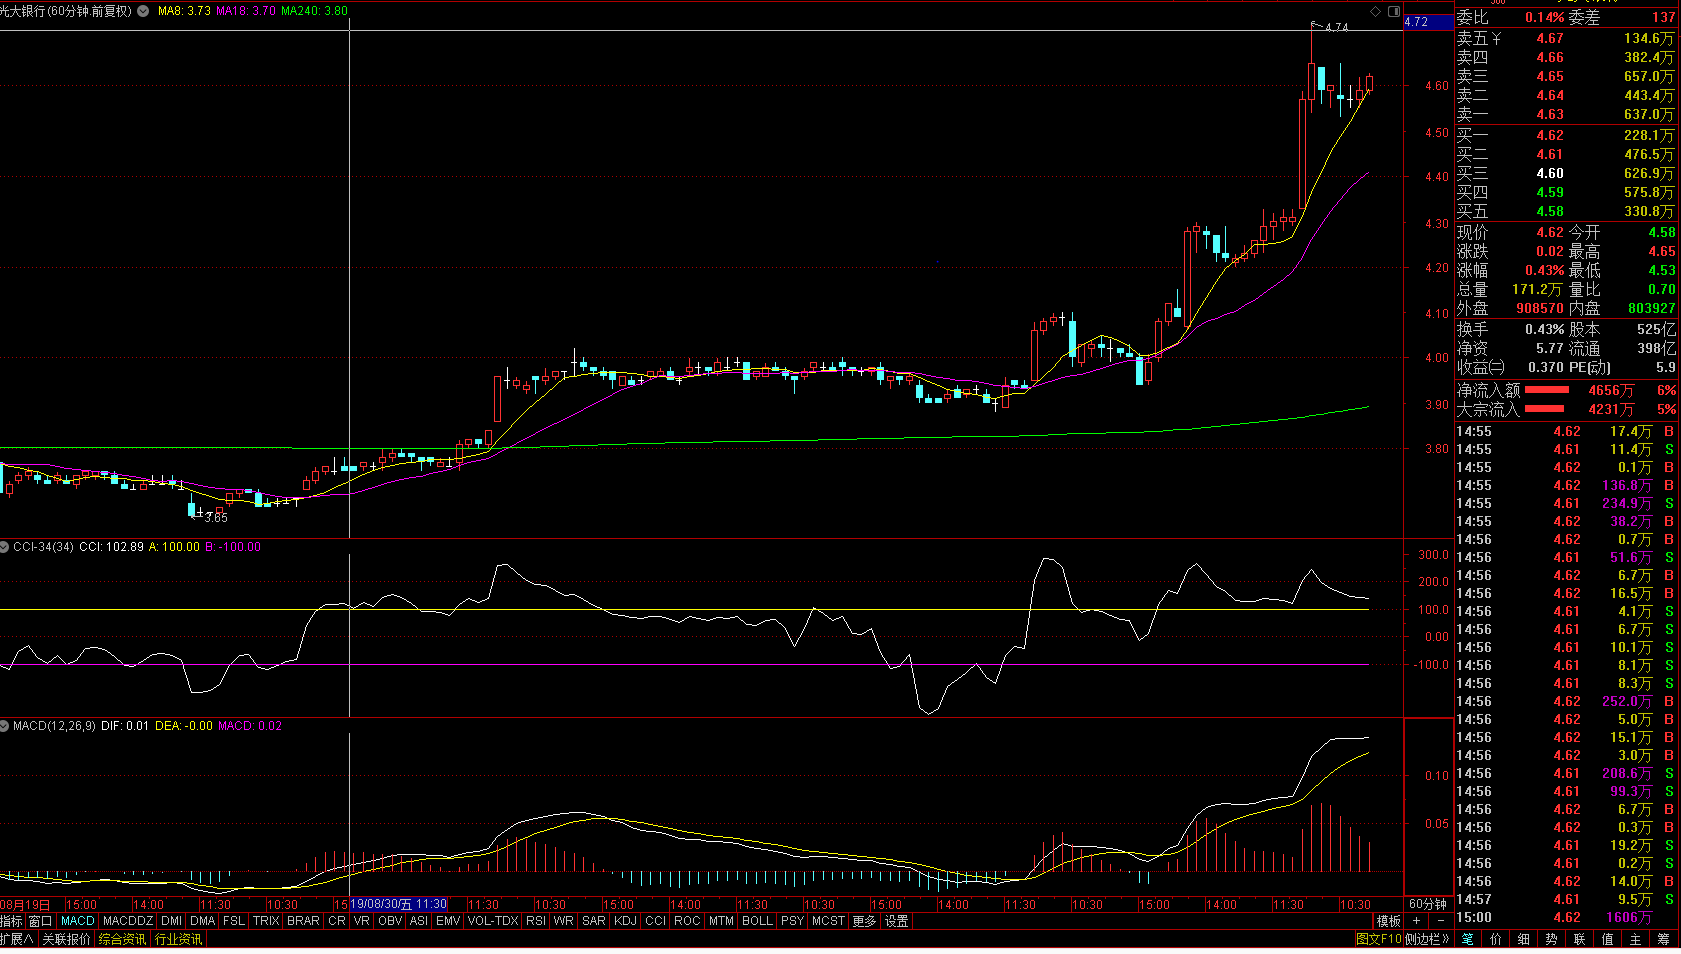Select the MACD indicator tab
This screenshot has width=1681, height=954.
77,921
